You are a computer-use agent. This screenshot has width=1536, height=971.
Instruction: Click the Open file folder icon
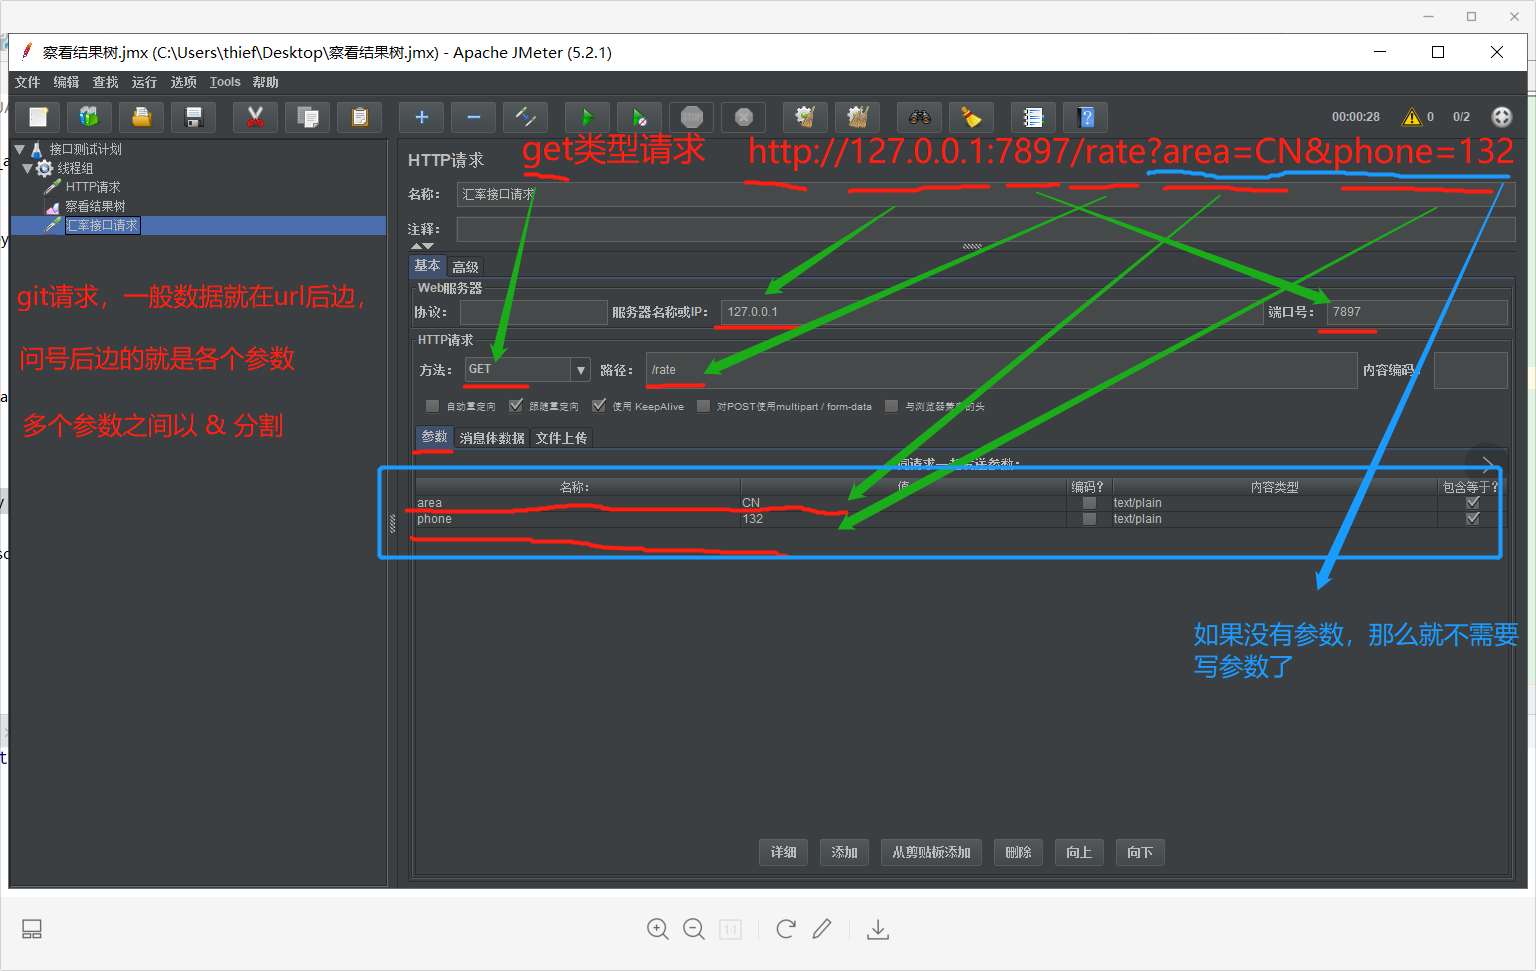click(x=142, y=117)
